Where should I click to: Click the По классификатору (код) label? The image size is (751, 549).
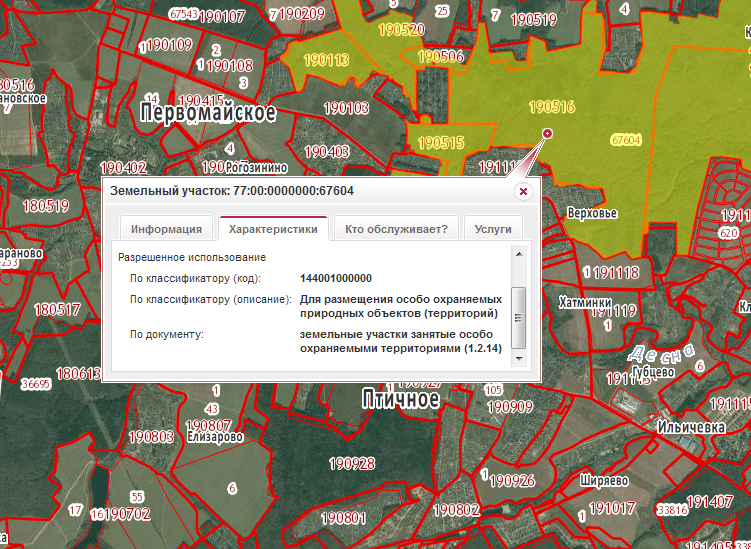(195, 278)
